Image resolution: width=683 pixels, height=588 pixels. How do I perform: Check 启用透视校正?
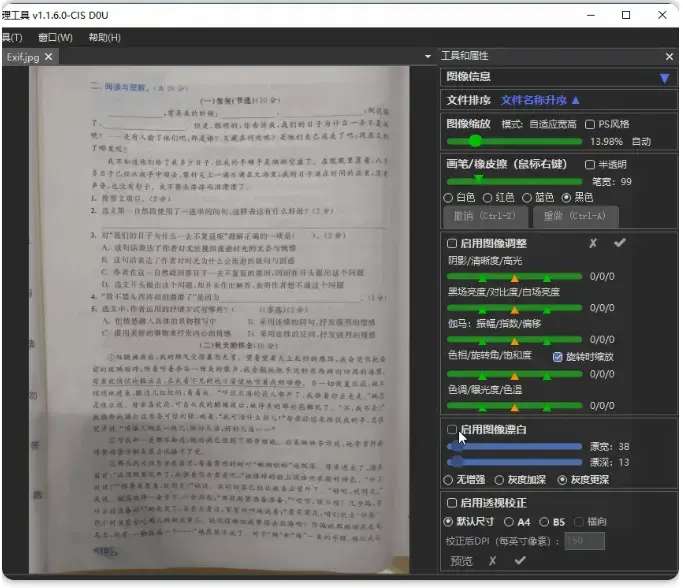point(452,503)
